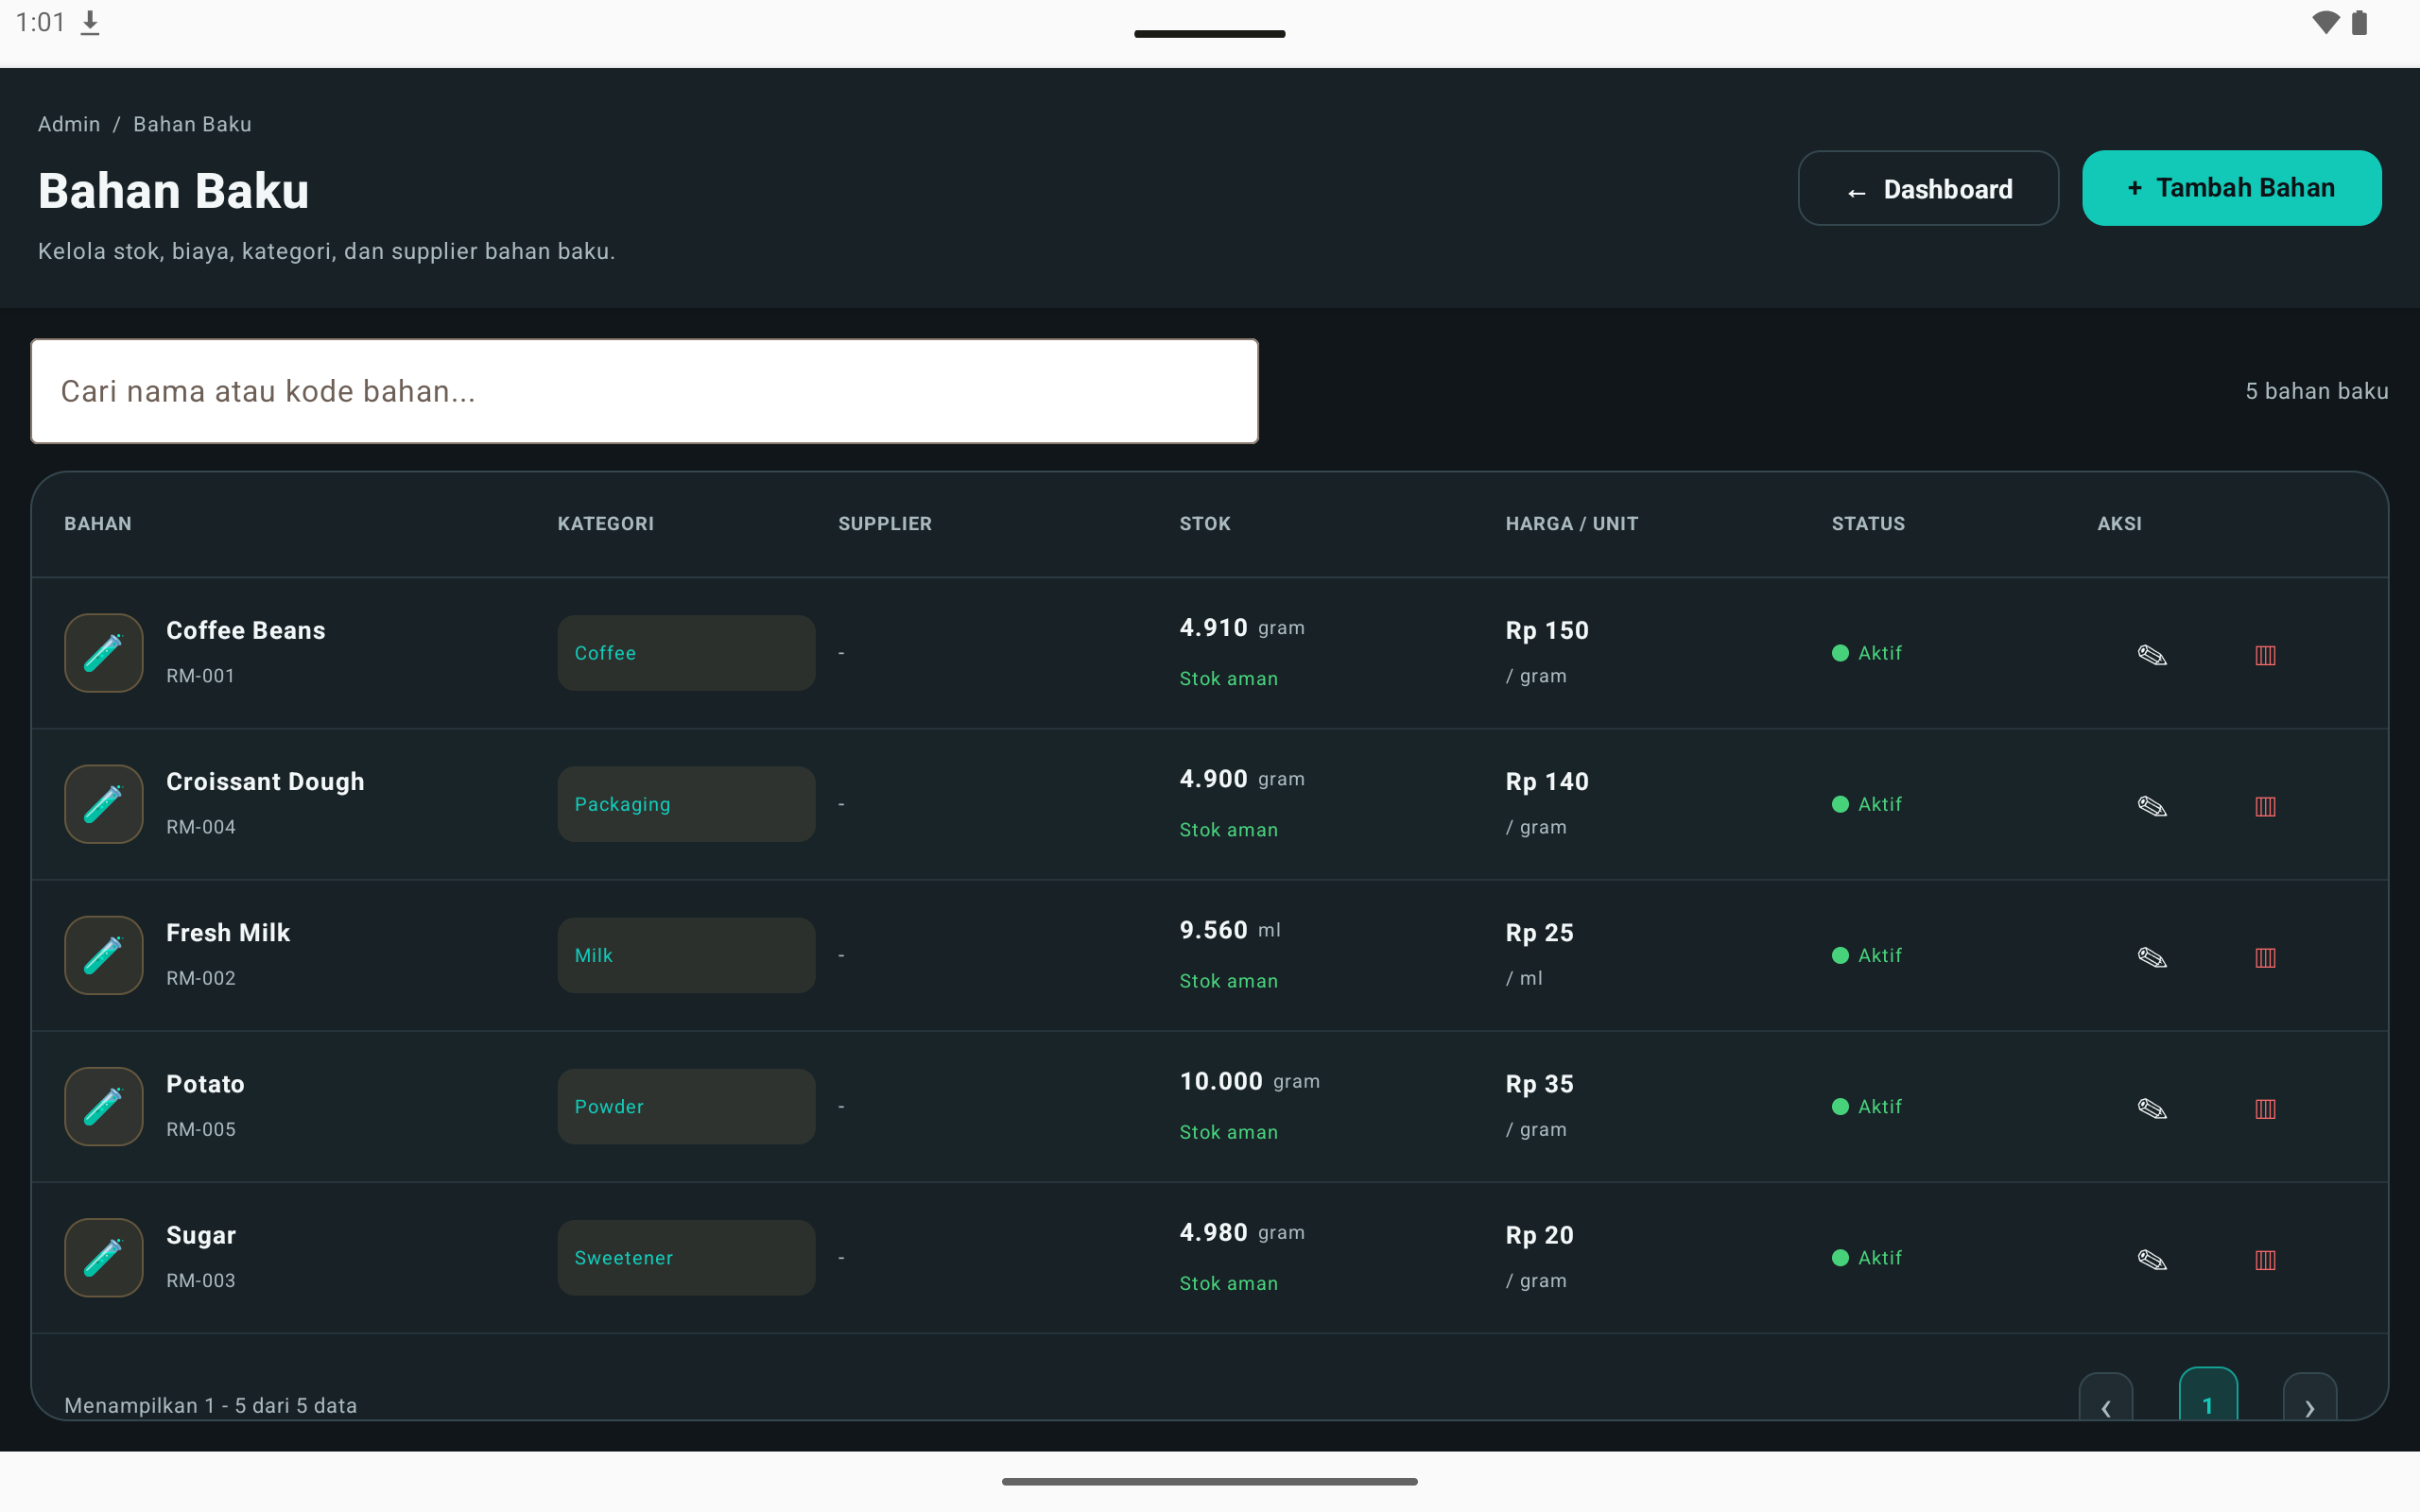
Task: Go back to Dashboard
Action: pyautogui.click(x=1928, y=188)
